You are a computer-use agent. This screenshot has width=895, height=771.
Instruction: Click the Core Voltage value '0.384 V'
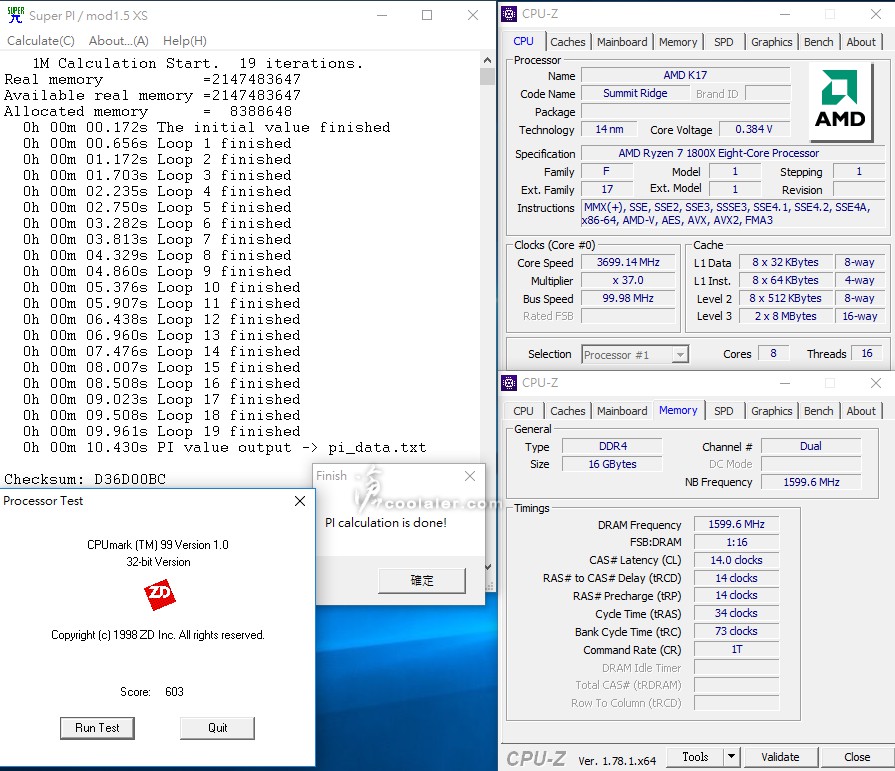pos(753,130)
